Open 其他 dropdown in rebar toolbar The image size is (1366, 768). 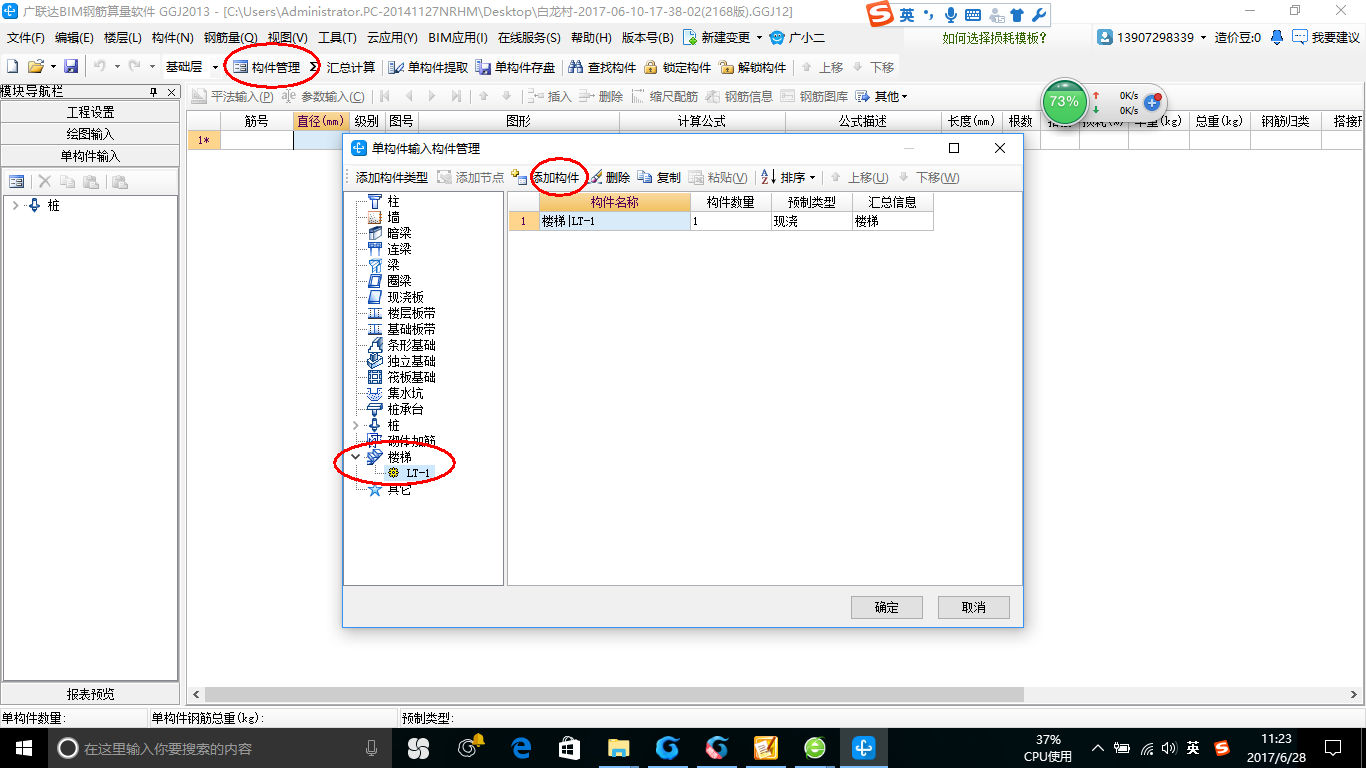pos(882,96)
